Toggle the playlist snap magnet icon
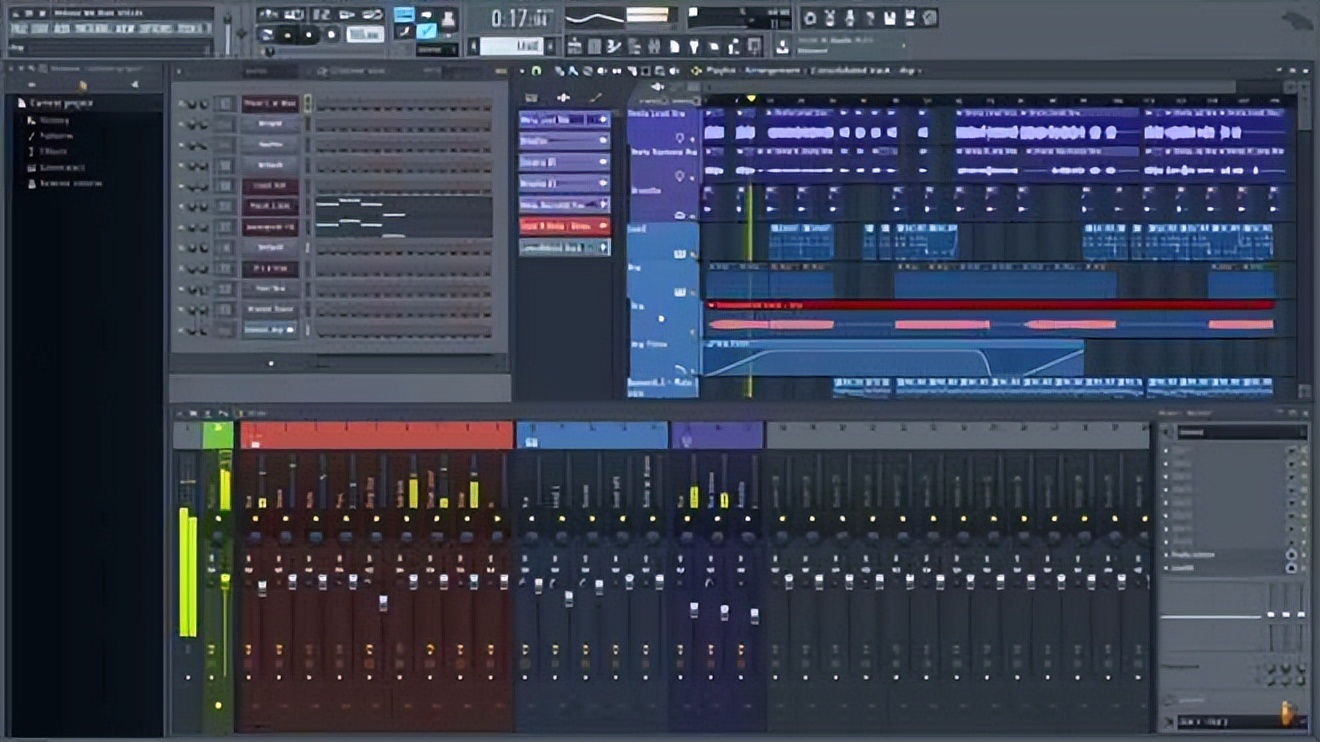 (536, 71)
